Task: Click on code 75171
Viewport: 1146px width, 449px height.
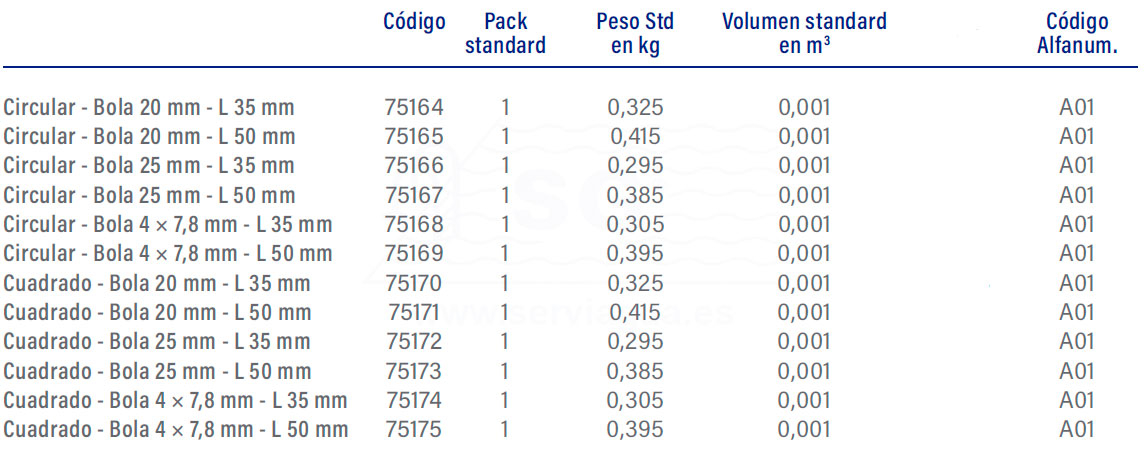Action: click(413, 313)
